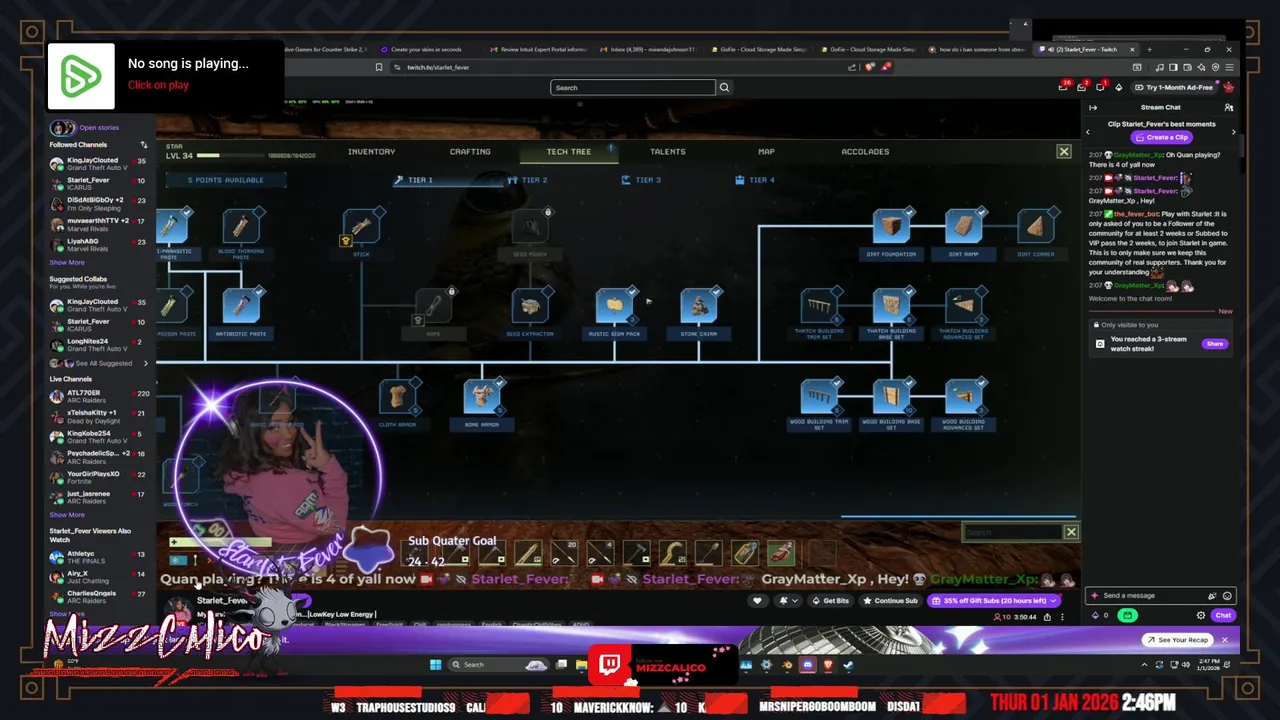
Task: Select the Cloth Armor node
Action: tap(397, 397)
